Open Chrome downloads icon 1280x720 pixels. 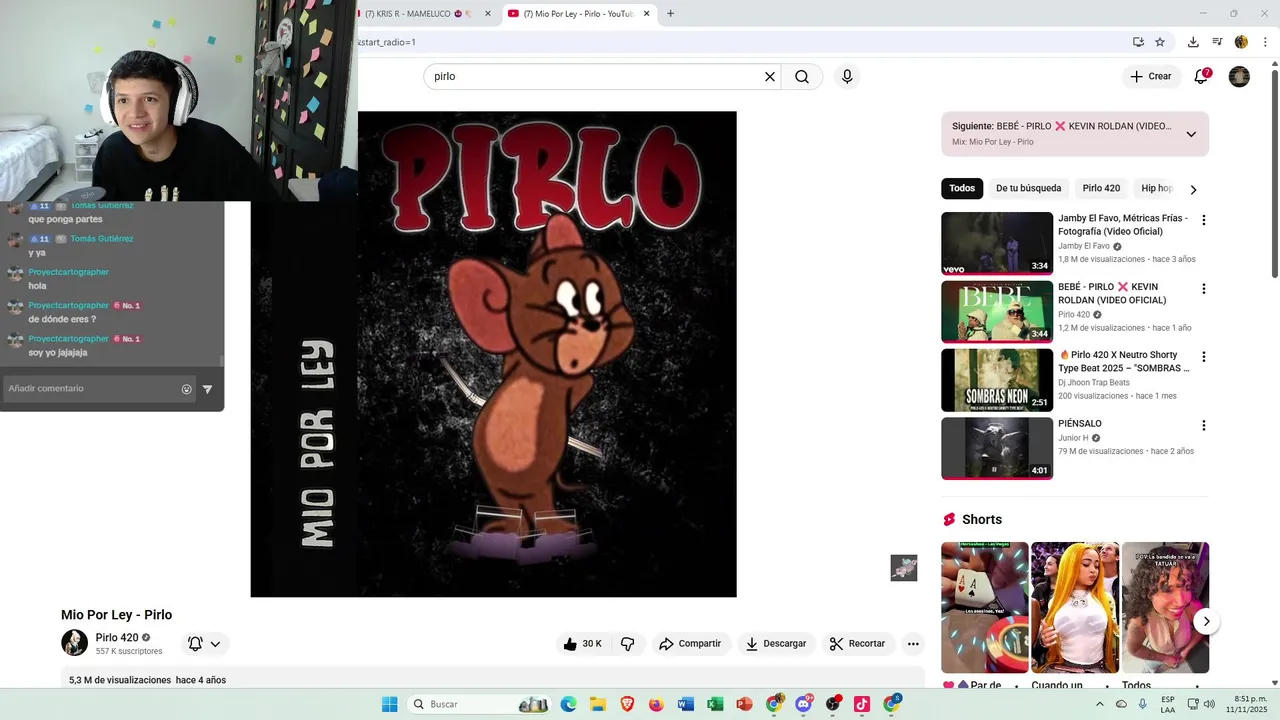click(1193, 42)
